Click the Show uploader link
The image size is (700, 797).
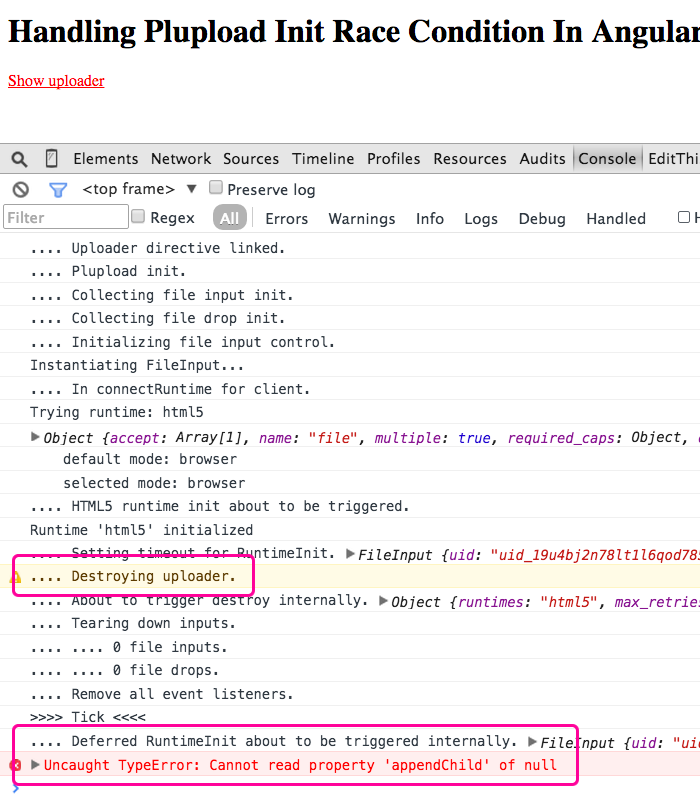click(56, 81)
